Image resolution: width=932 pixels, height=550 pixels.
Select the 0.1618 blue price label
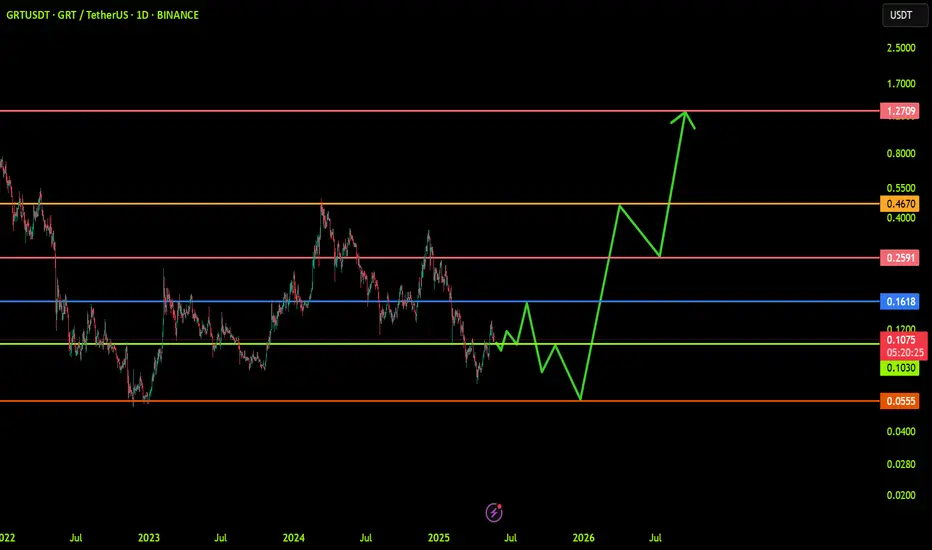pos(899,301)
